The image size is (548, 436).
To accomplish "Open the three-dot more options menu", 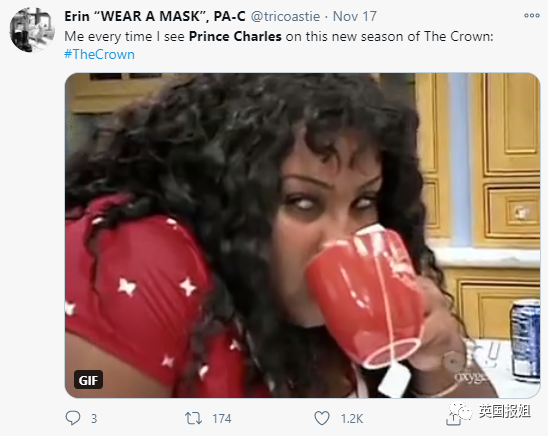I will 532,15.
